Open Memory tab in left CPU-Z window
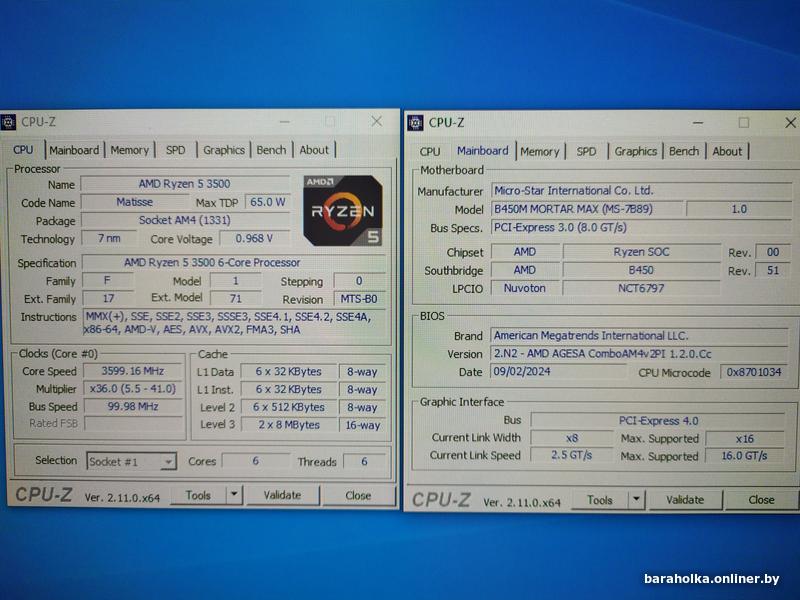Image resolution: width=800 pixels, height=600 pixels. point(130,150)
